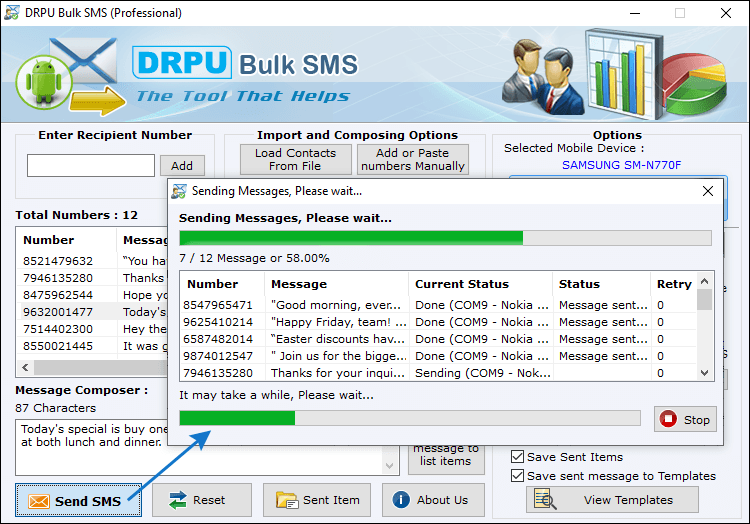Click the status list scroll-down arrow
Image resolution: width=750 pixels, height=524 pixels.
[705, 373]
